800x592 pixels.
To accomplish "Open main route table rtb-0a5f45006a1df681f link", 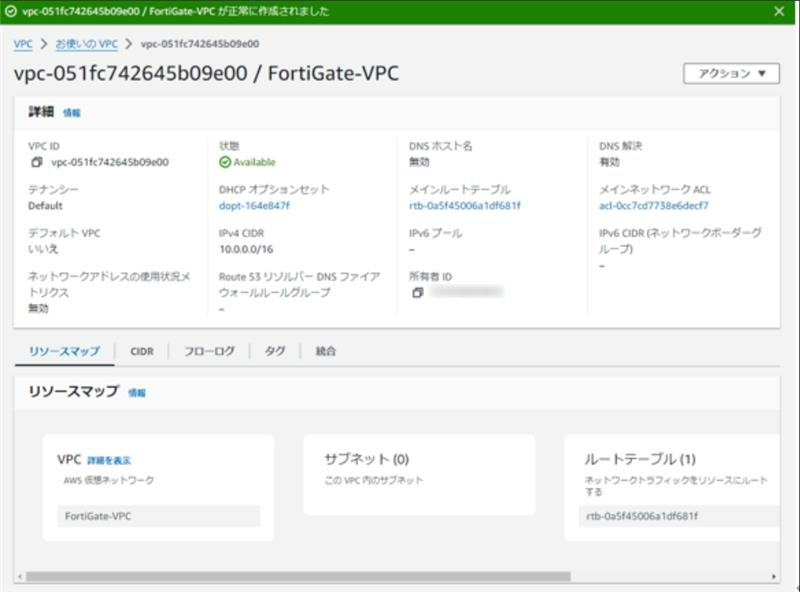I will [x=465, y=206].
